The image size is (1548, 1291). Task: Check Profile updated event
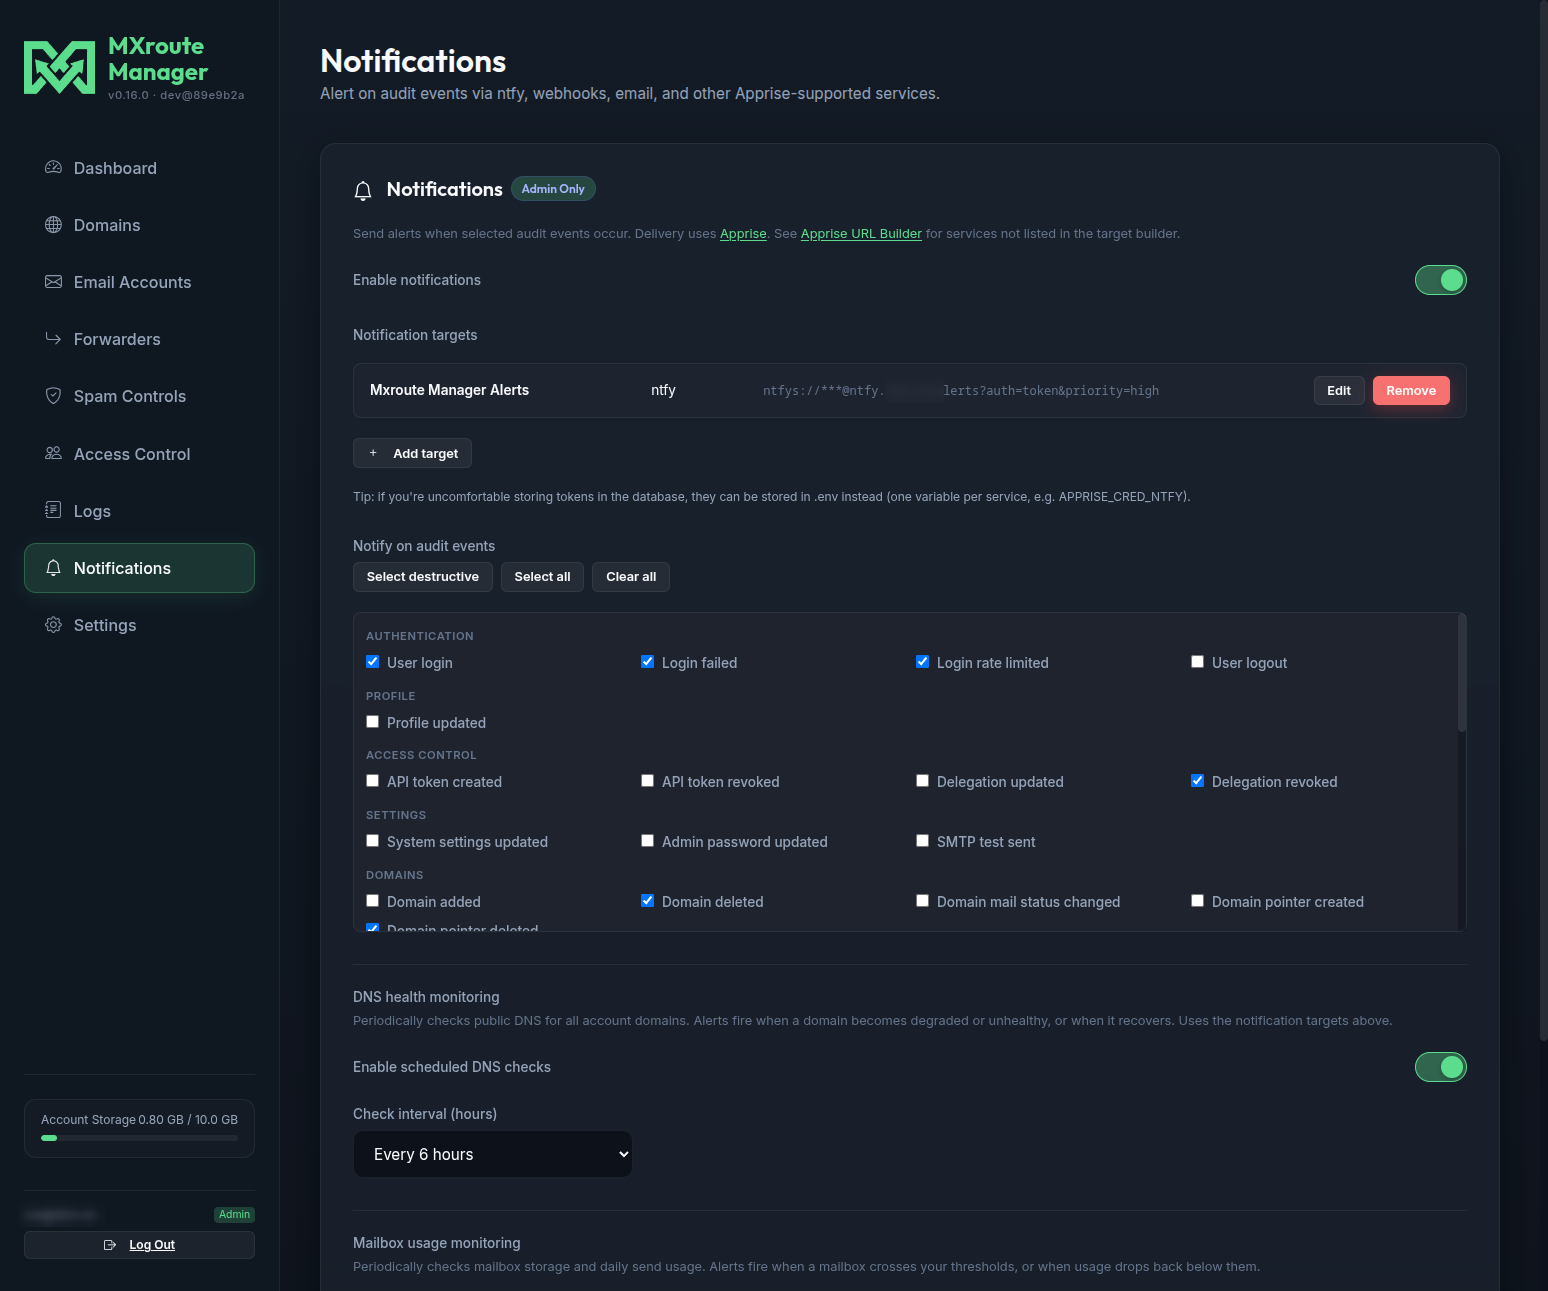tap(372, 722)
